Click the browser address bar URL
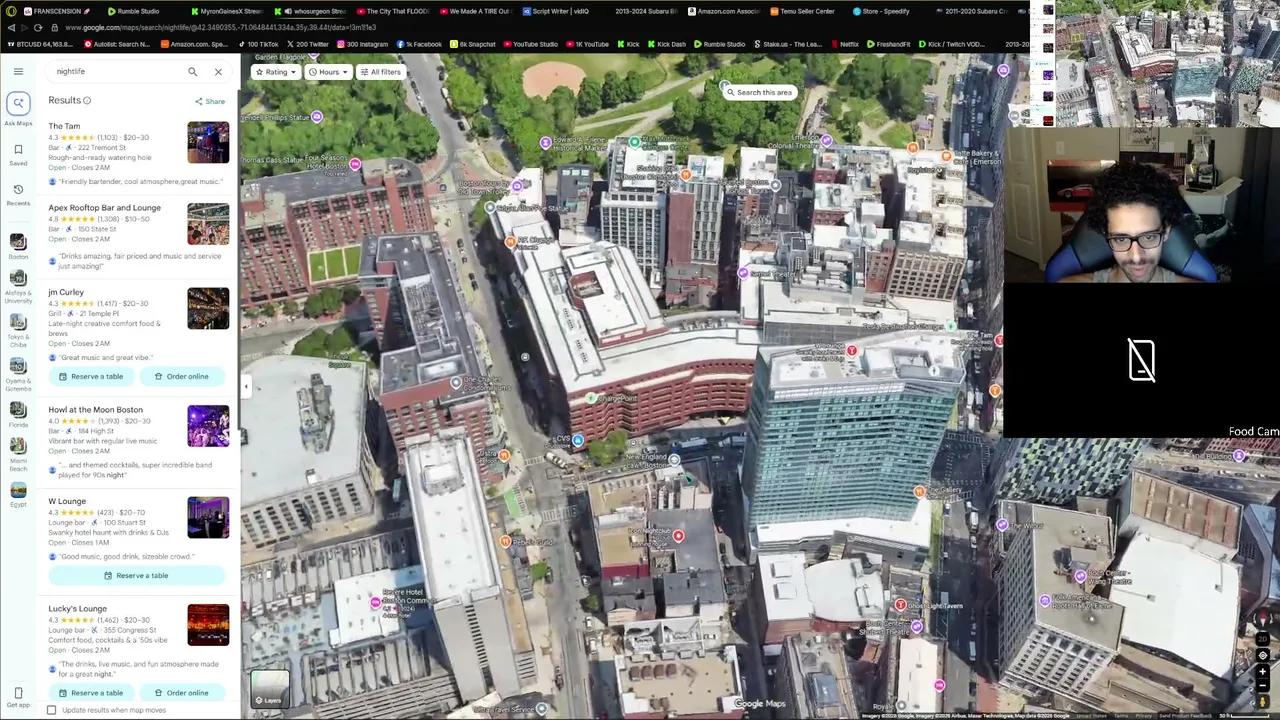The image size is (1280, 720). tap(220, 28)
